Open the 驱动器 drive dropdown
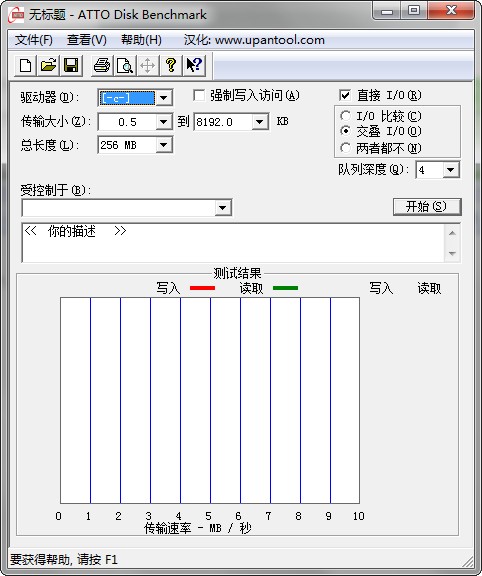Viewport: 482px width, 576px height. [163, 98]
